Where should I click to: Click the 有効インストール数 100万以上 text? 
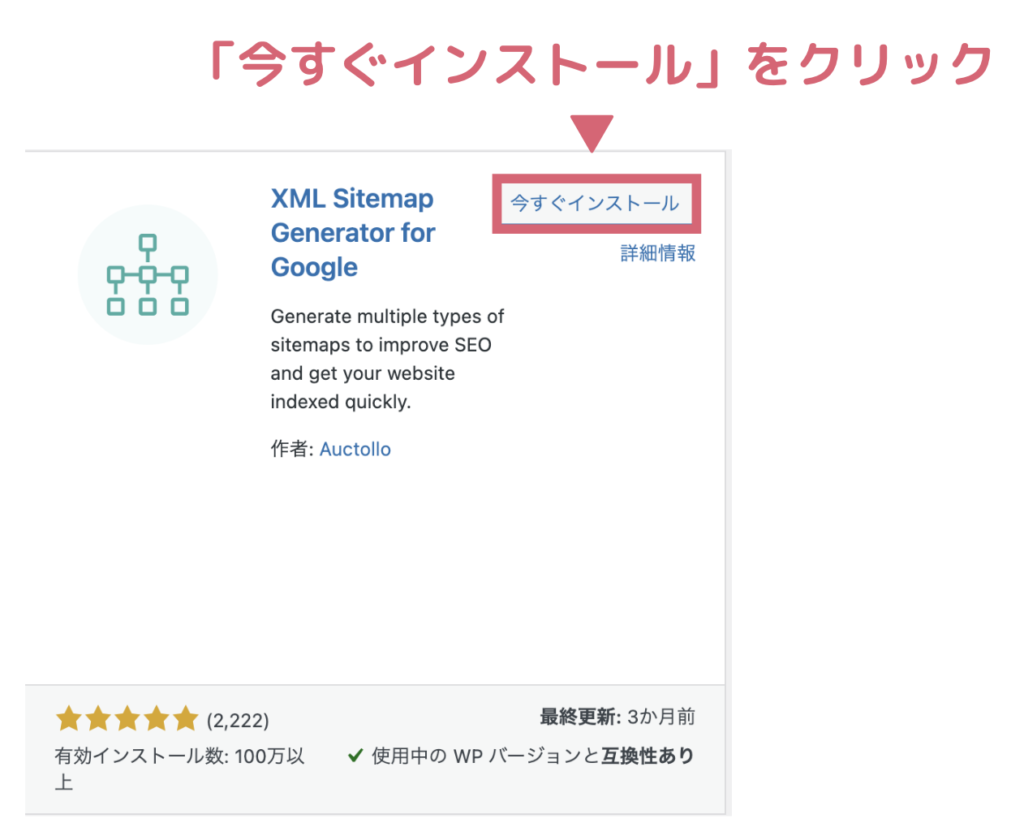(180, 769)
